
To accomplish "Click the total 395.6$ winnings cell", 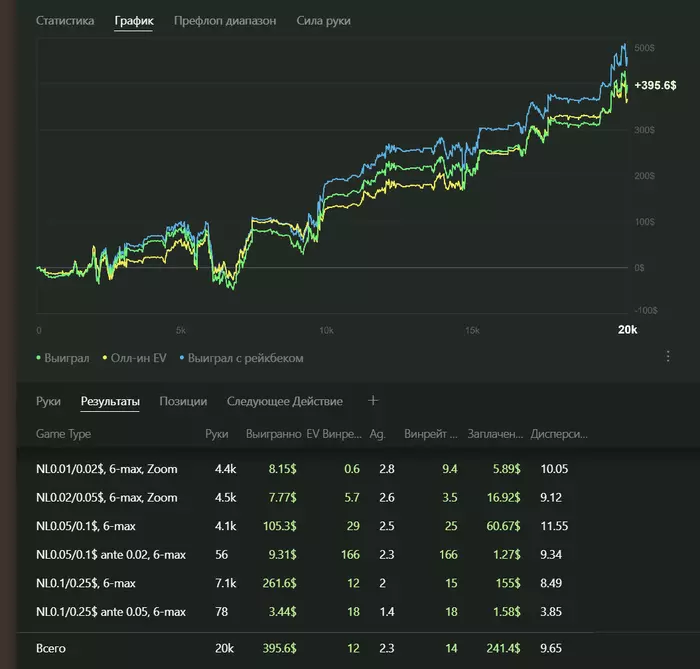I will click(279, 648).
